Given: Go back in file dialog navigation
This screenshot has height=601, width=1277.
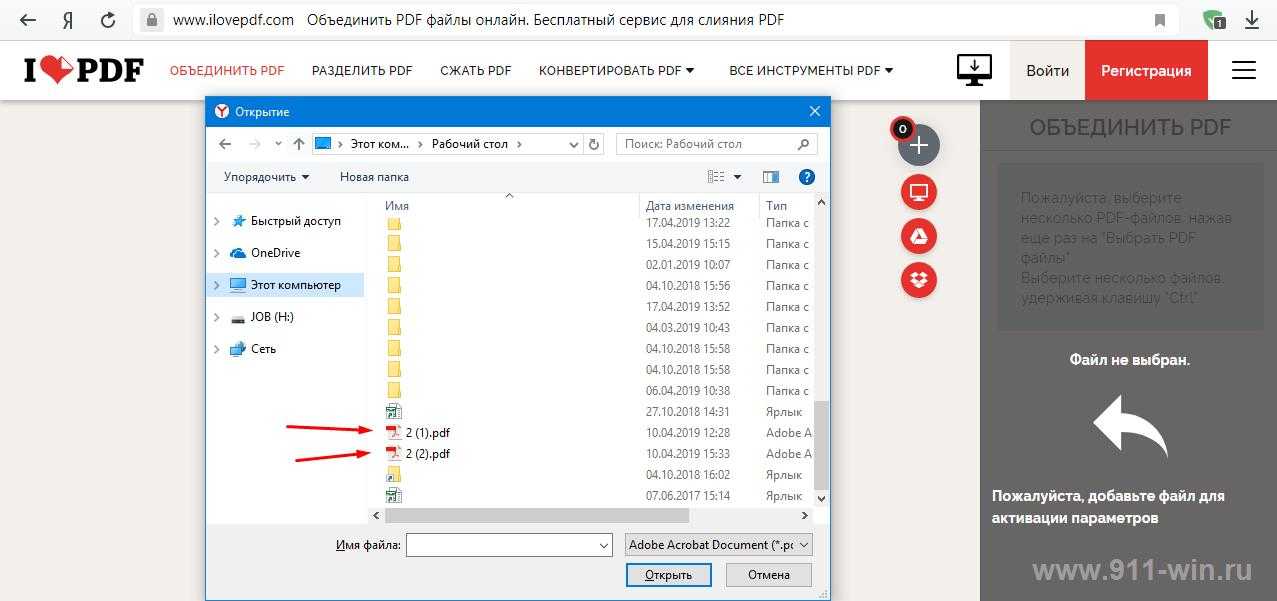Looking at the screenshot, I should [225, 144].
